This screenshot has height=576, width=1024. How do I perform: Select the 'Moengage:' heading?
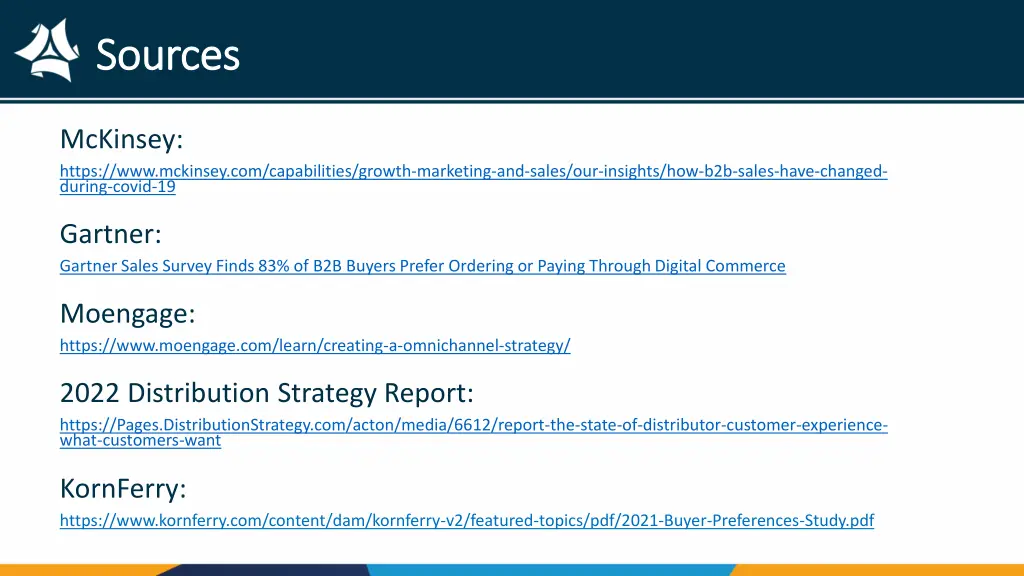point(127,314)
